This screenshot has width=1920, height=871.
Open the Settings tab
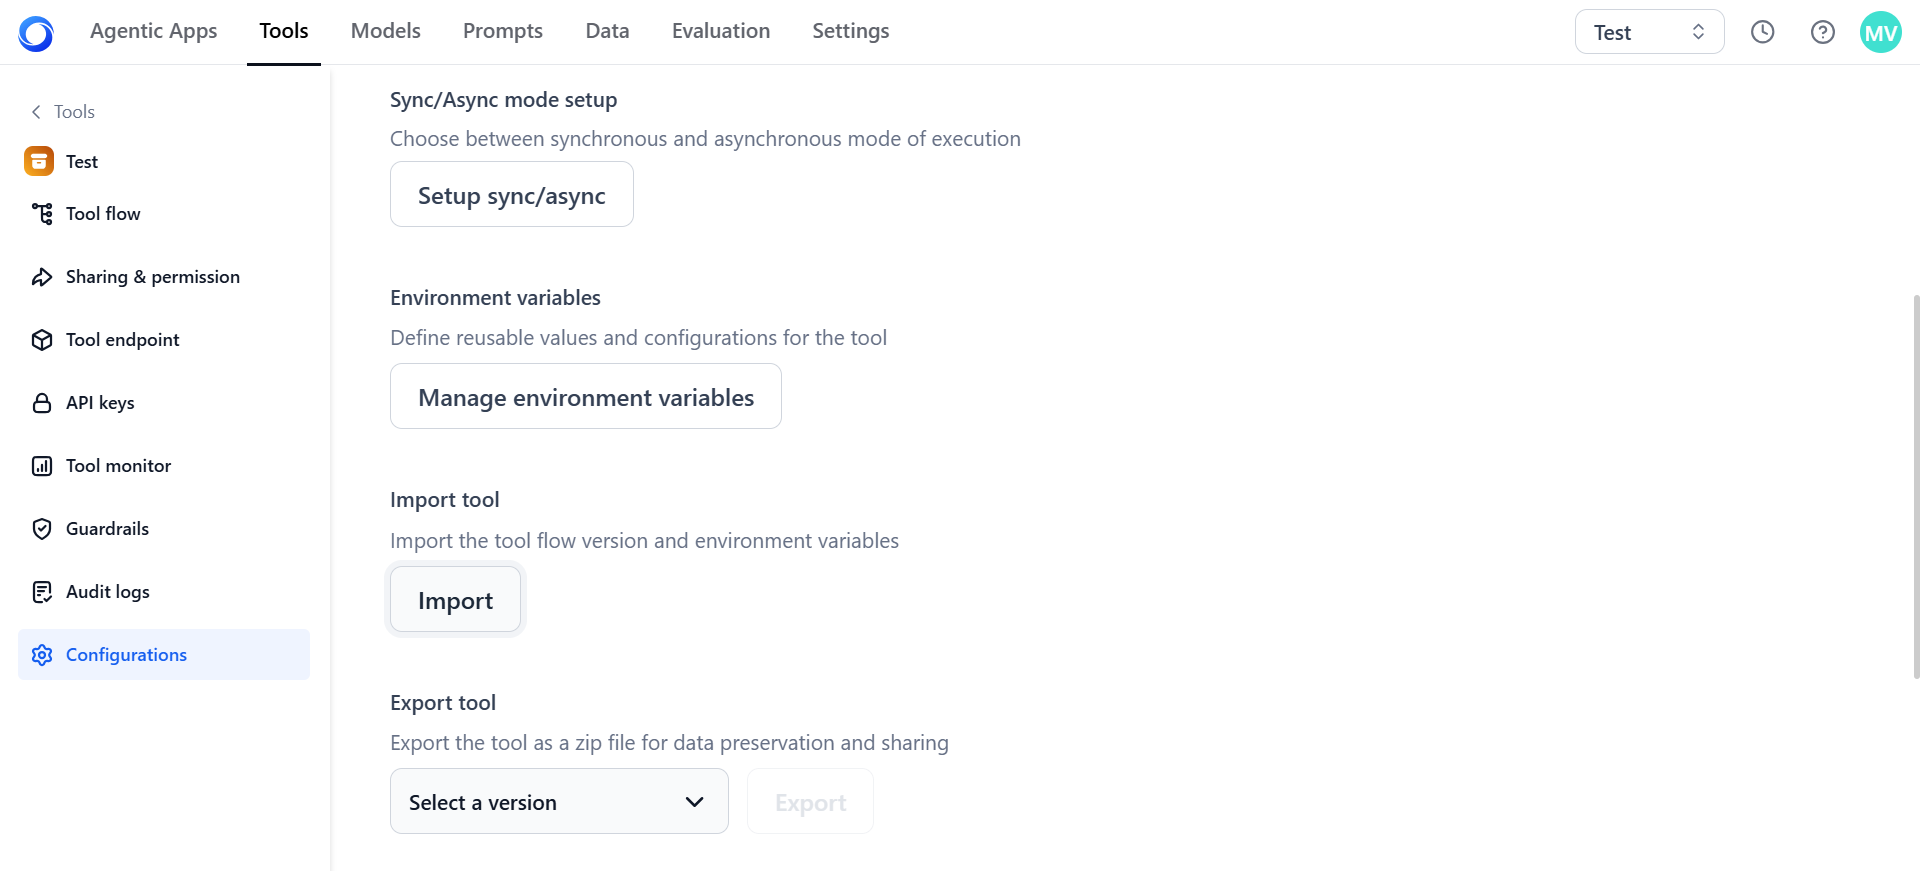pos(851,31)
